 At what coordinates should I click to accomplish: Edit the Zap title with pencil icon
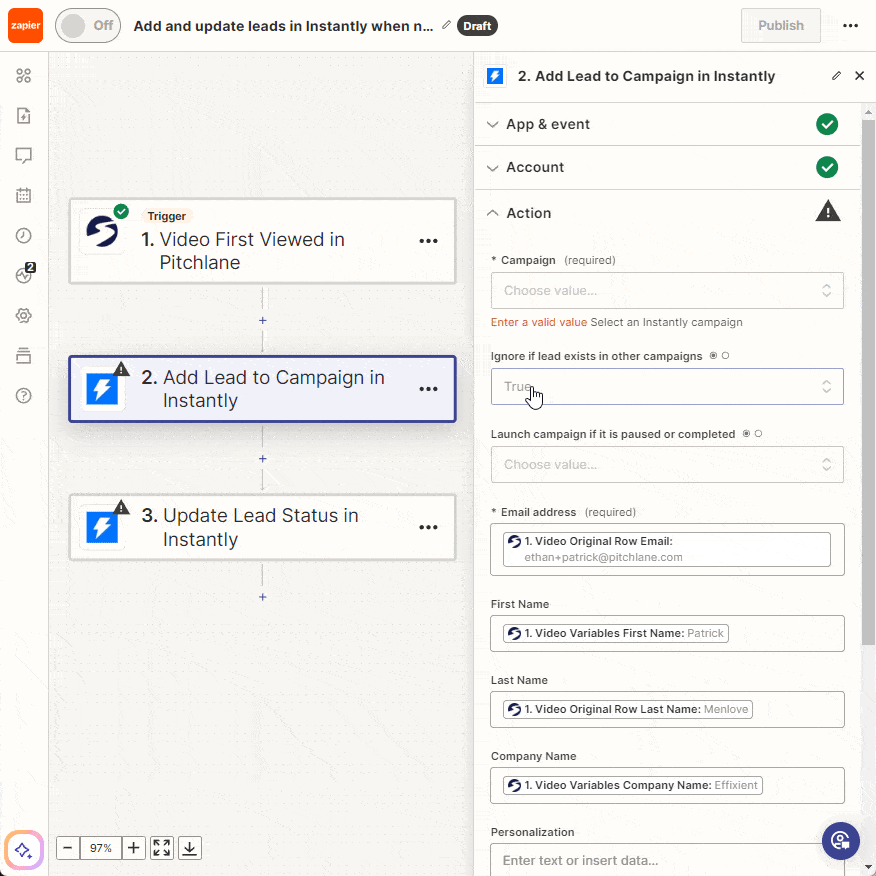point(446,25)
